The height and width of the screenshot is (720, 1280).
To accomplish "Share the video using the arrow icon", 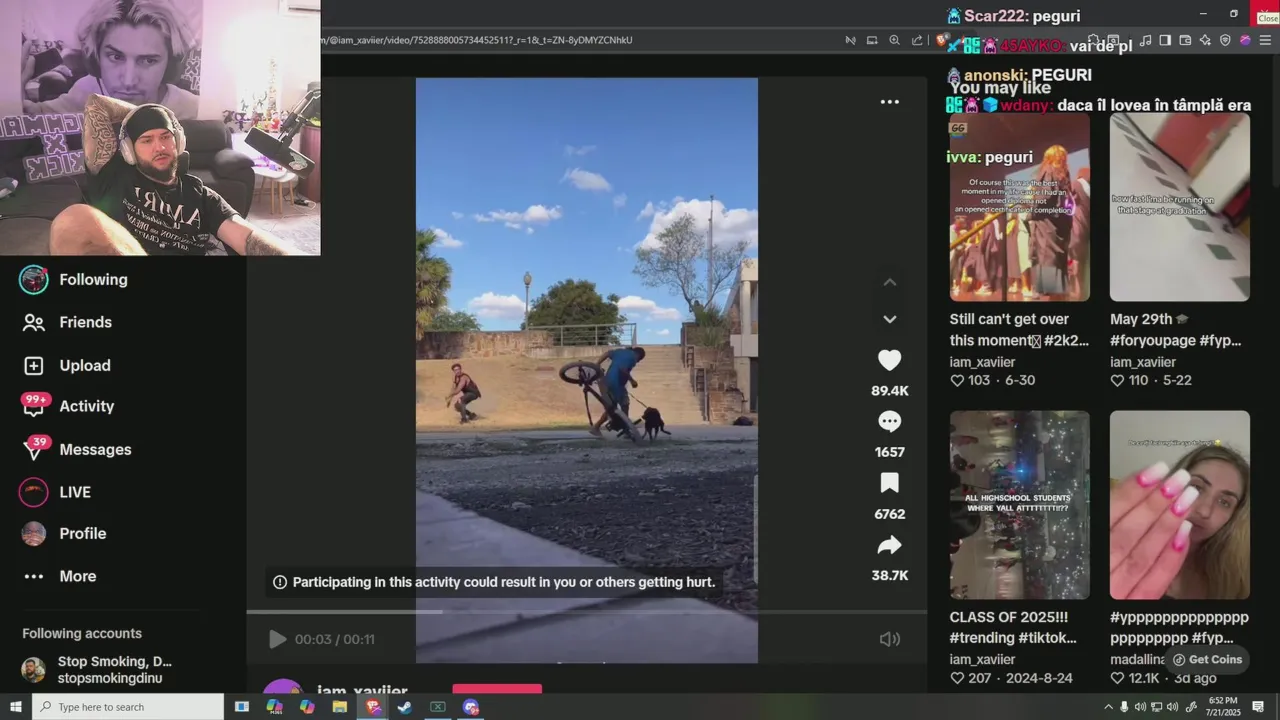I will point(889,546).
